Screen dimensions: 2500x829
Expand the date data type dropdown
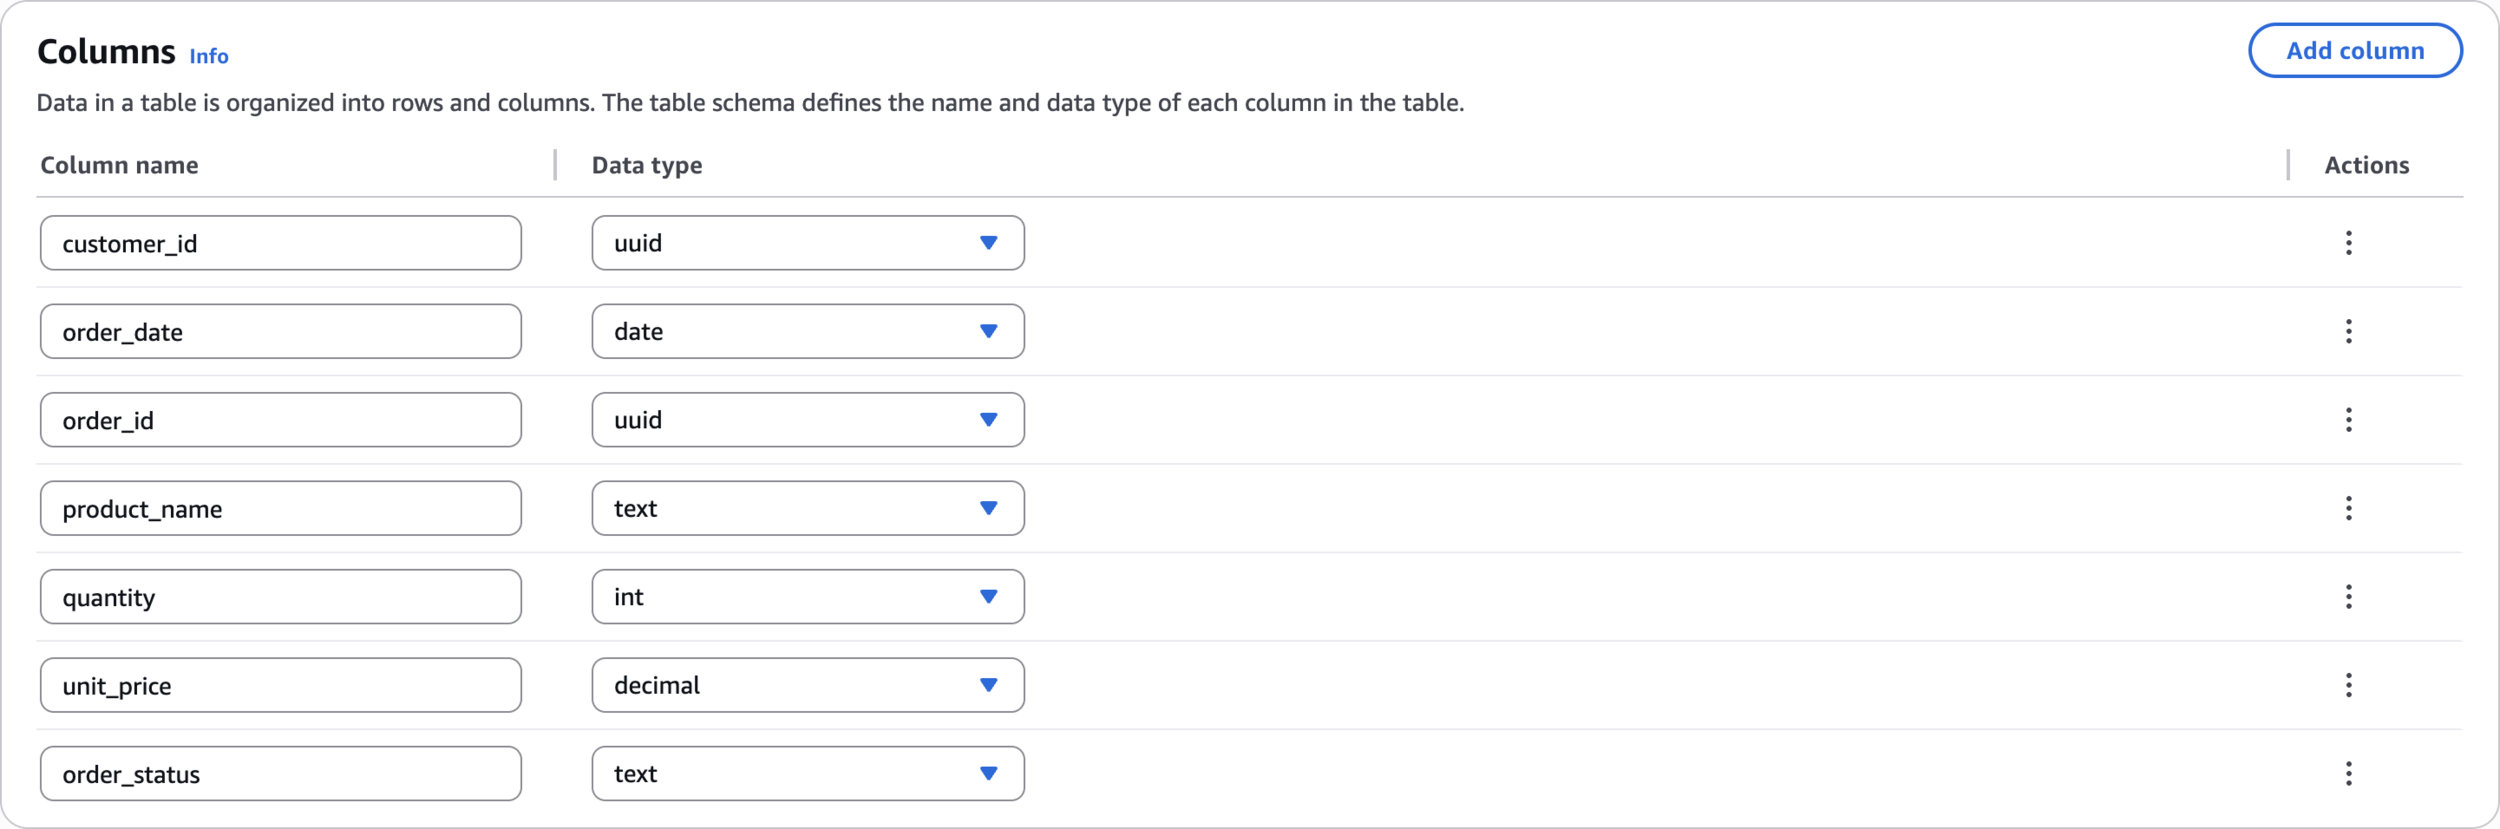pos(807,331)
